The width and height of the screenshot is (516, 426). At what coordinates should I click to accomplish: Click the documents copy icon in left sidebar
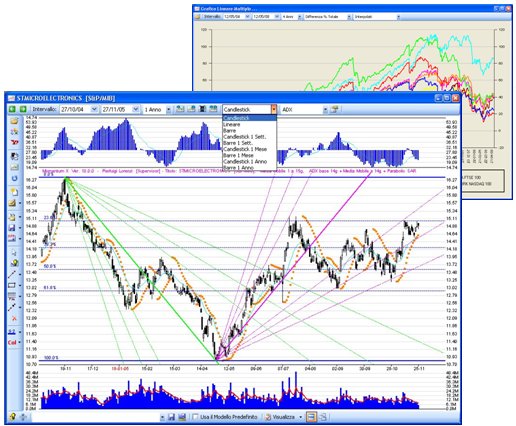pos(14,156)
